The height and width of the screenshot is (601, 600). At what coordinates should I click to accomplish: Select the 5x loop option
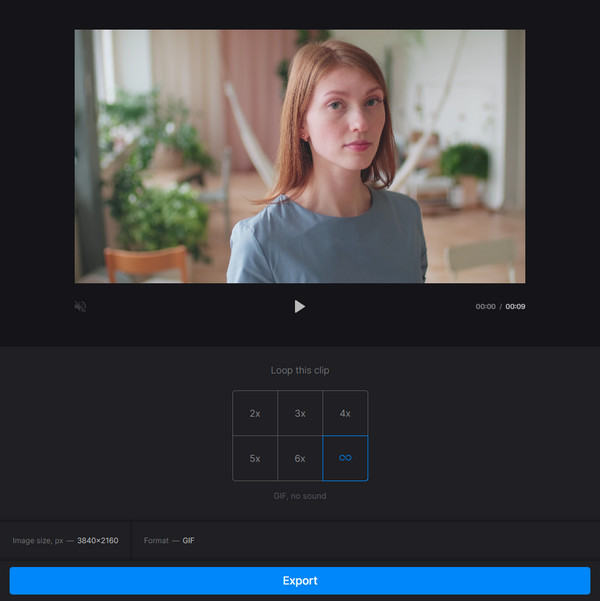tap(255, 458)
